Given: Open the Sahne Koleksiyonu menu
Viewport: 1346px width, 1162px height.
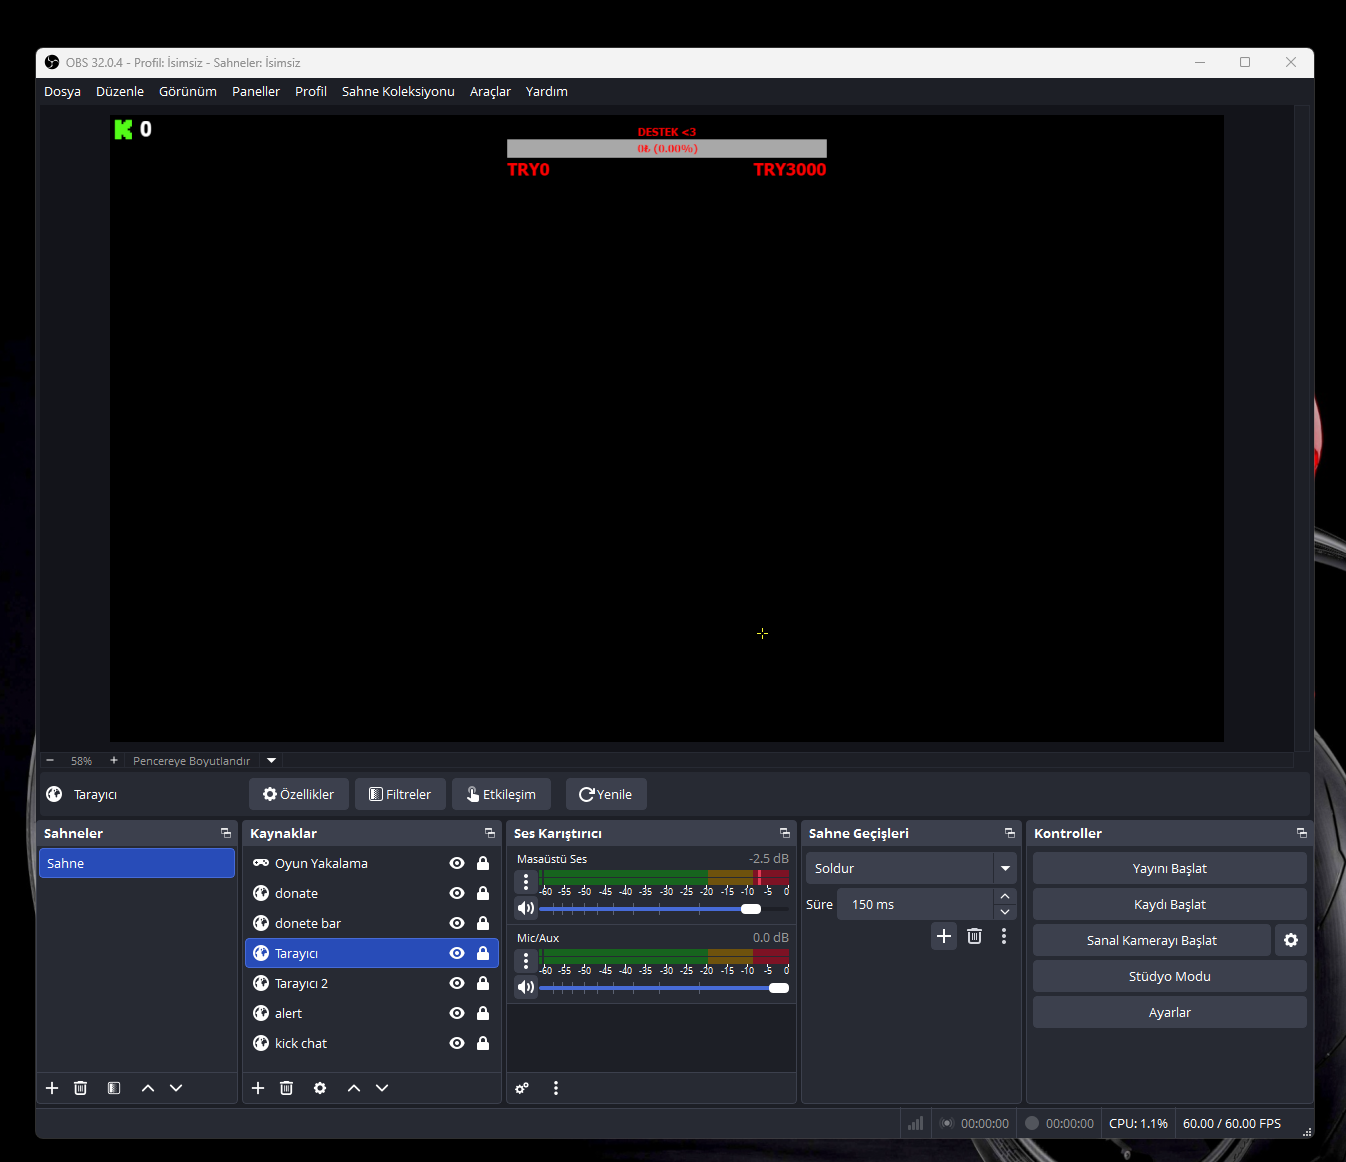Looking at the screenshot, I should point(398,91).
